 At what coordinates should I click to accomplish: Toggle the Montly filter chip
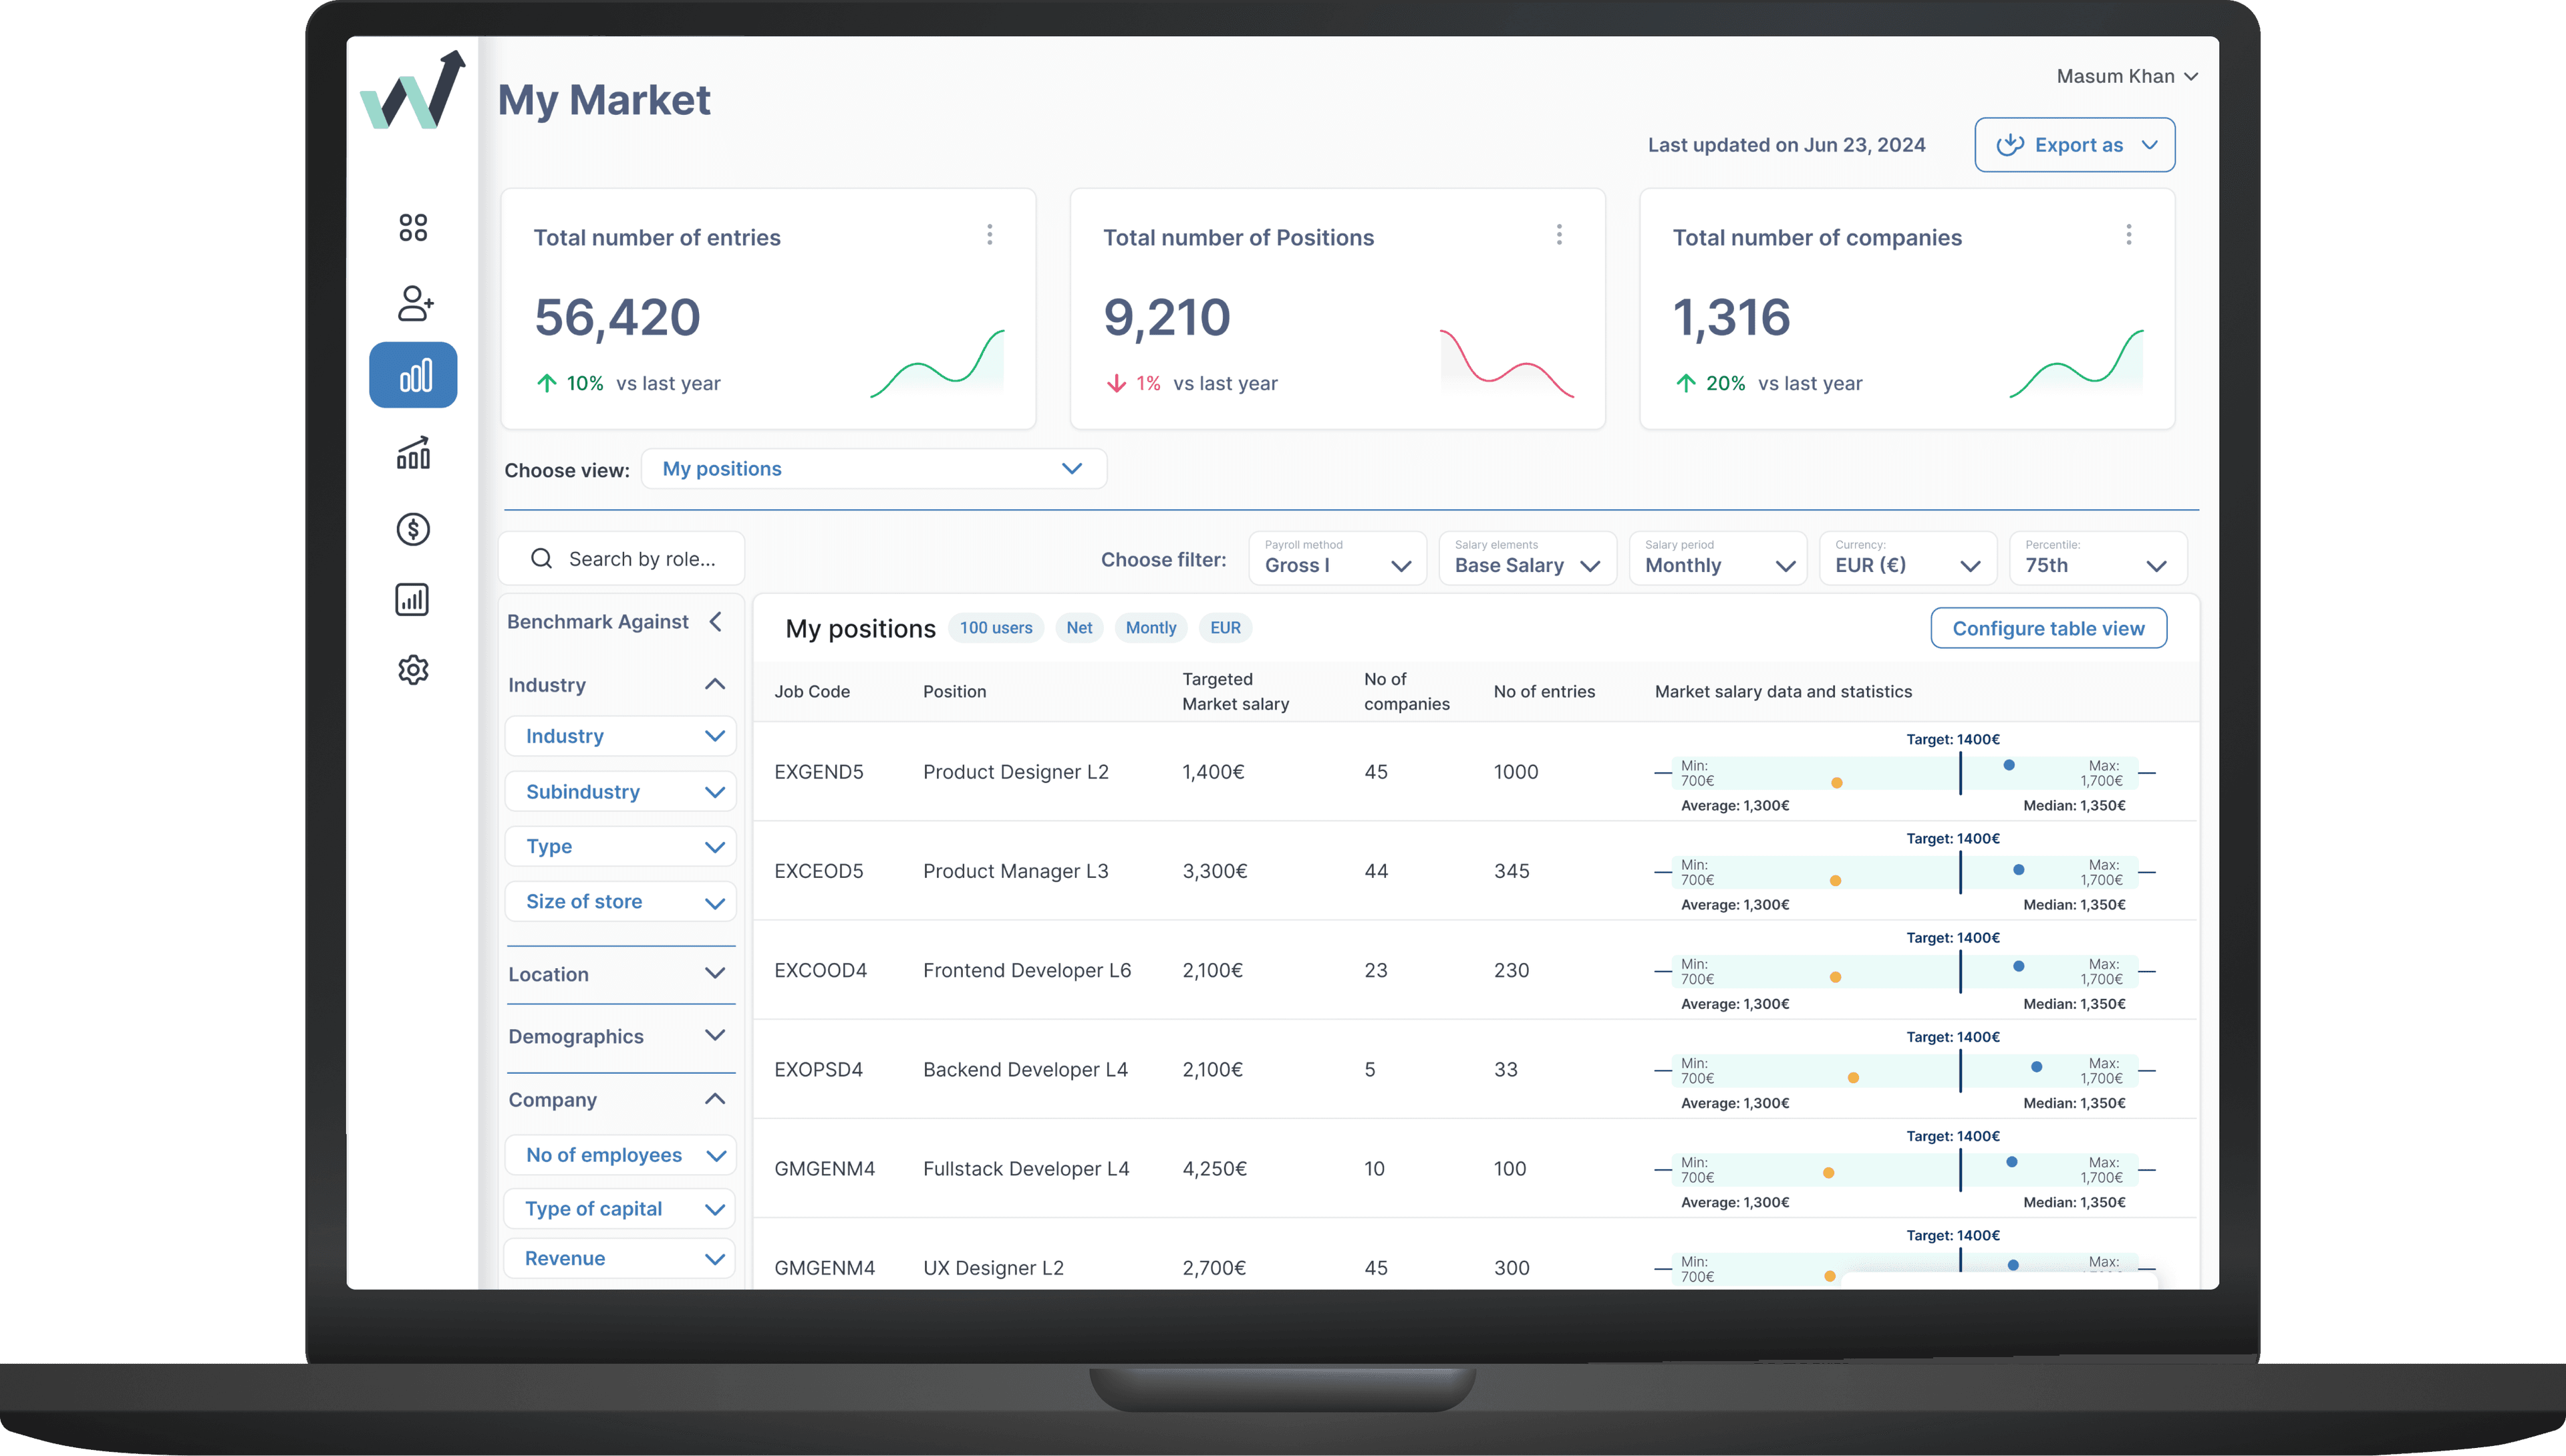1151,628
